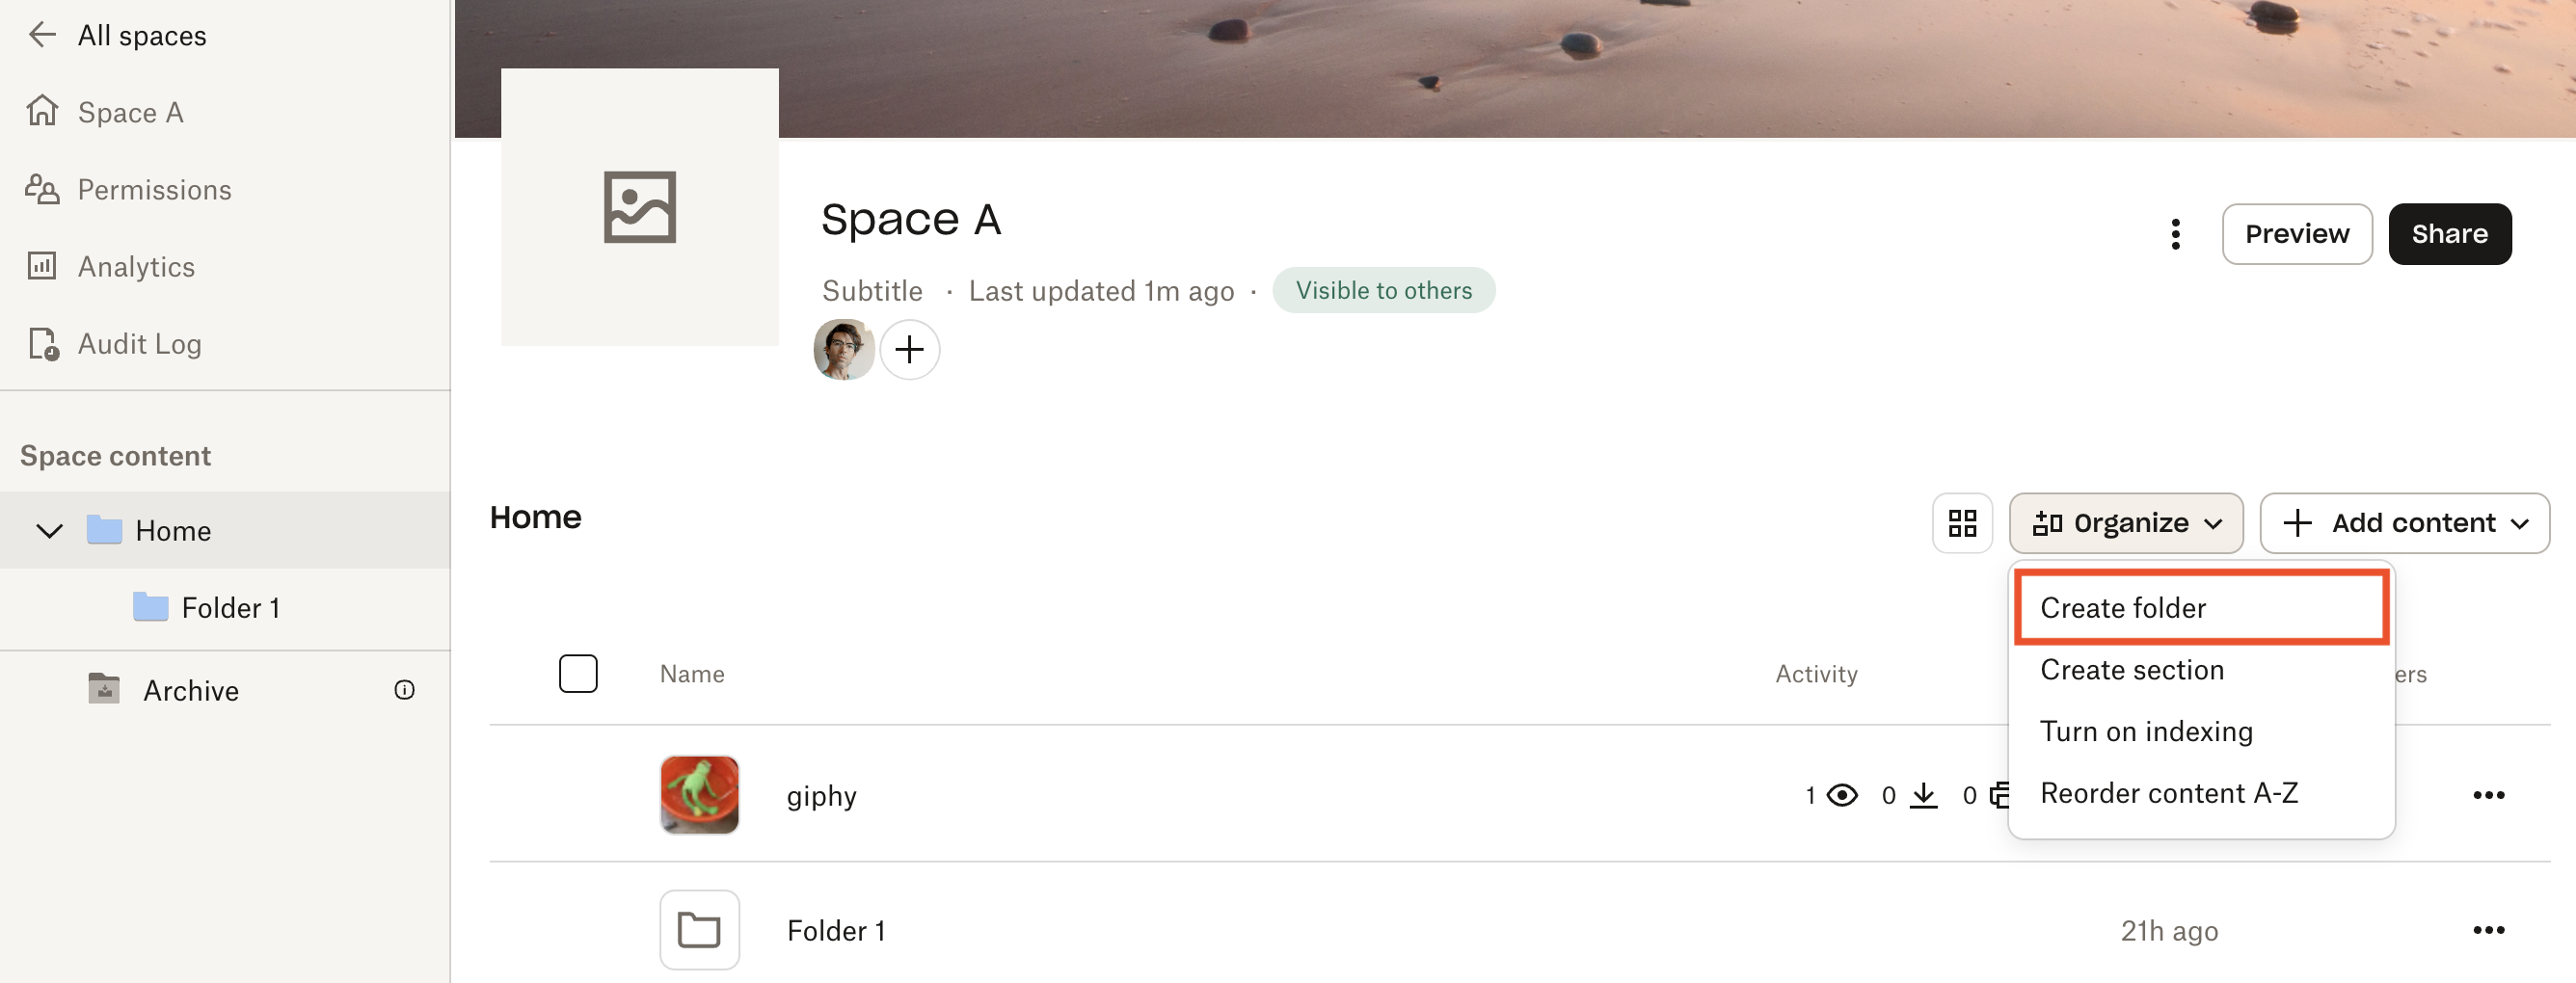Screen dimensions: 2576x983
Task: Open the Space A three-dot menu
Action: [x=2175, y=234]
